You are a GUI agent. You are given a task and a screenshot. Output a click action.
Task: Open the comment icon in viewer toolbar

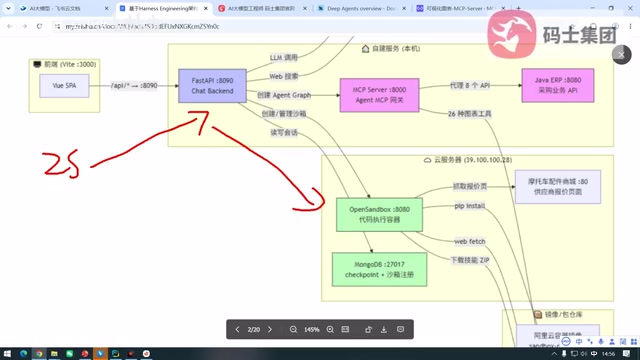pos(400,329)
